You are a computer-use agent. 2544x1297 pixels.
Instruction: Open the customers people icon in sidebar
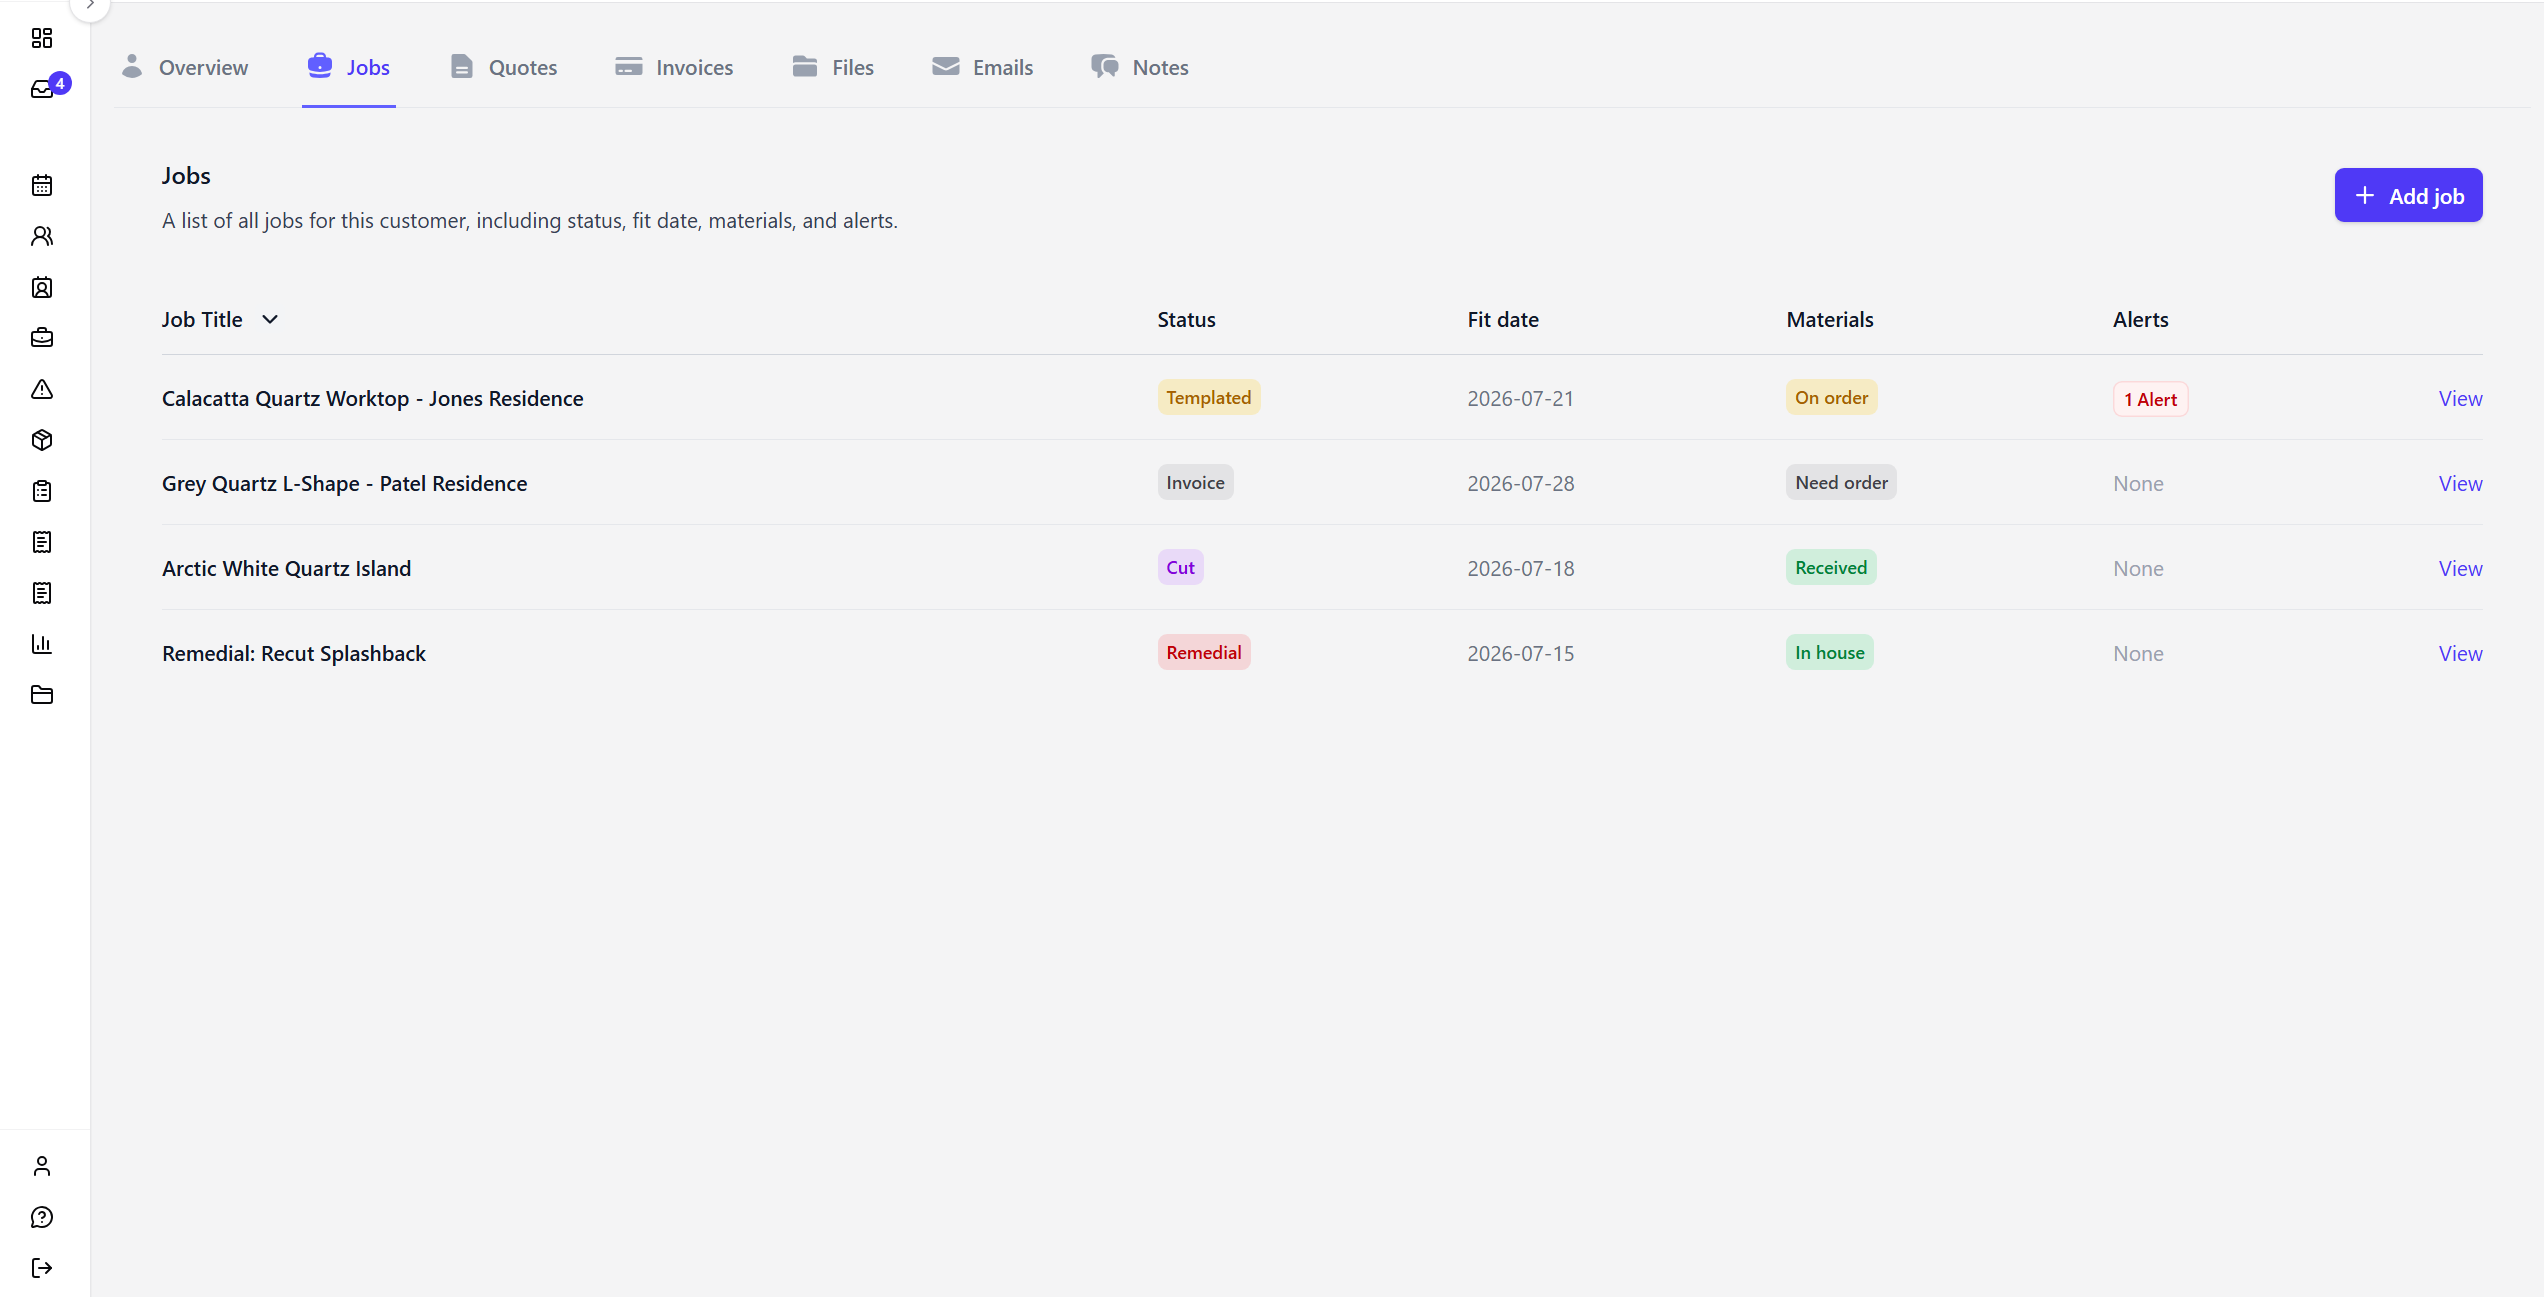click(42, 236)
